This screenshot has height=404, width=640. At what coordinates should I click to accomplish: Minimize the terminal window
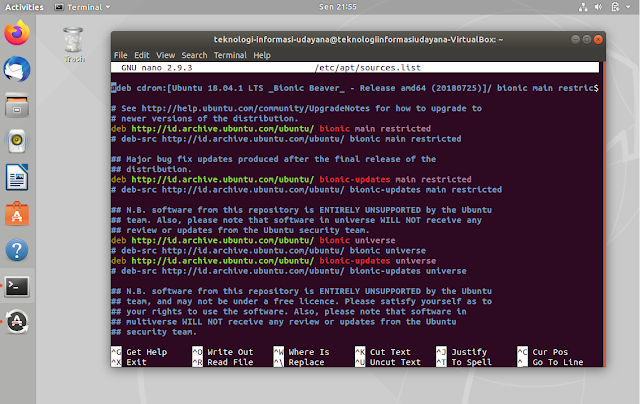point(575,40)
